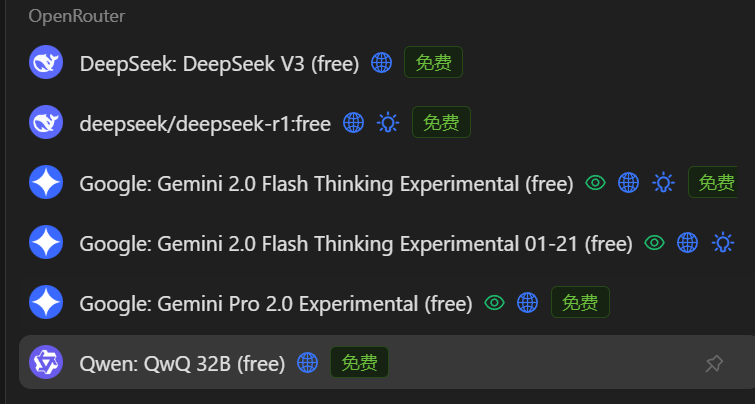Click the globe icon on Qwen QwQ 32B

click(x=307, y=362)
